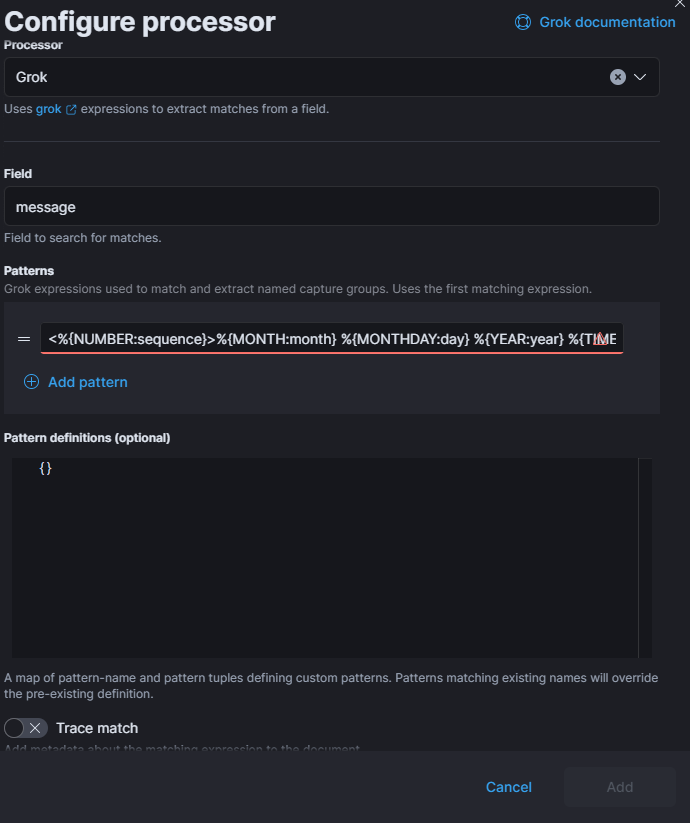690x823 pixels.
Task: Expand the Processor dropdown chevron
Action: [640, 77]
